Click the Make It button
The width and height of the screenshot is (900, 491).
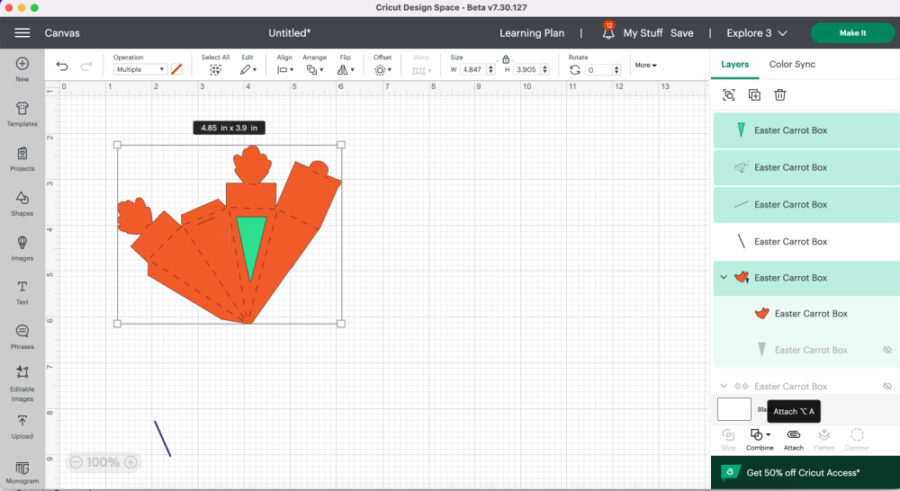[852, 33]
